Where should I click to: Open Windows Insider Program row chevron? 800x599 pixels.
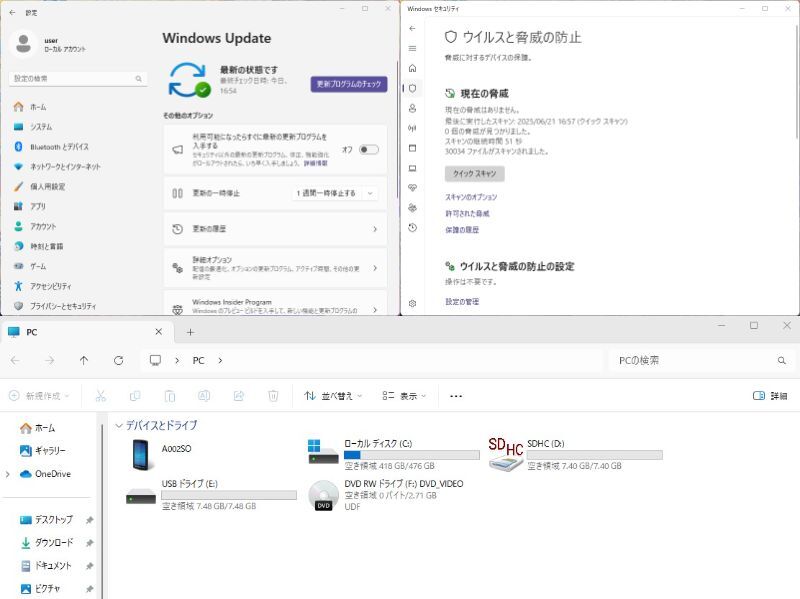375,310
